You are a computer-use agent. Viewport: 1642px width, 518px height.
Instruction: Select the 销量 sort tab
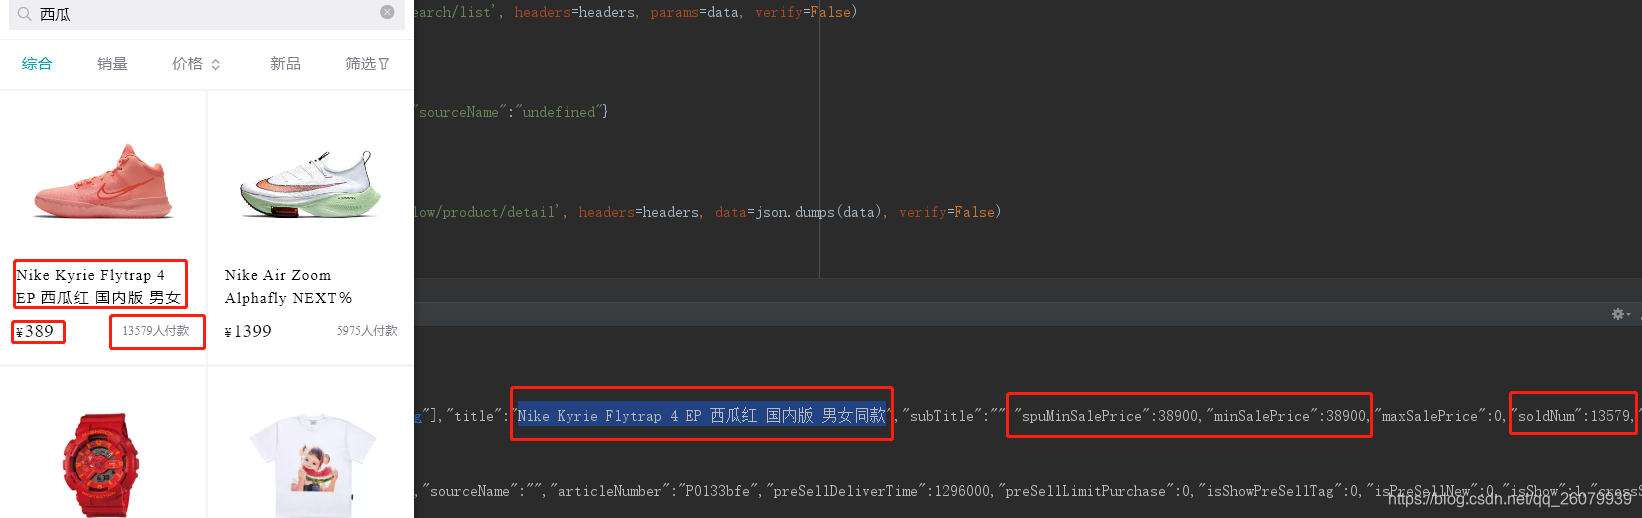tap(112, 64)
